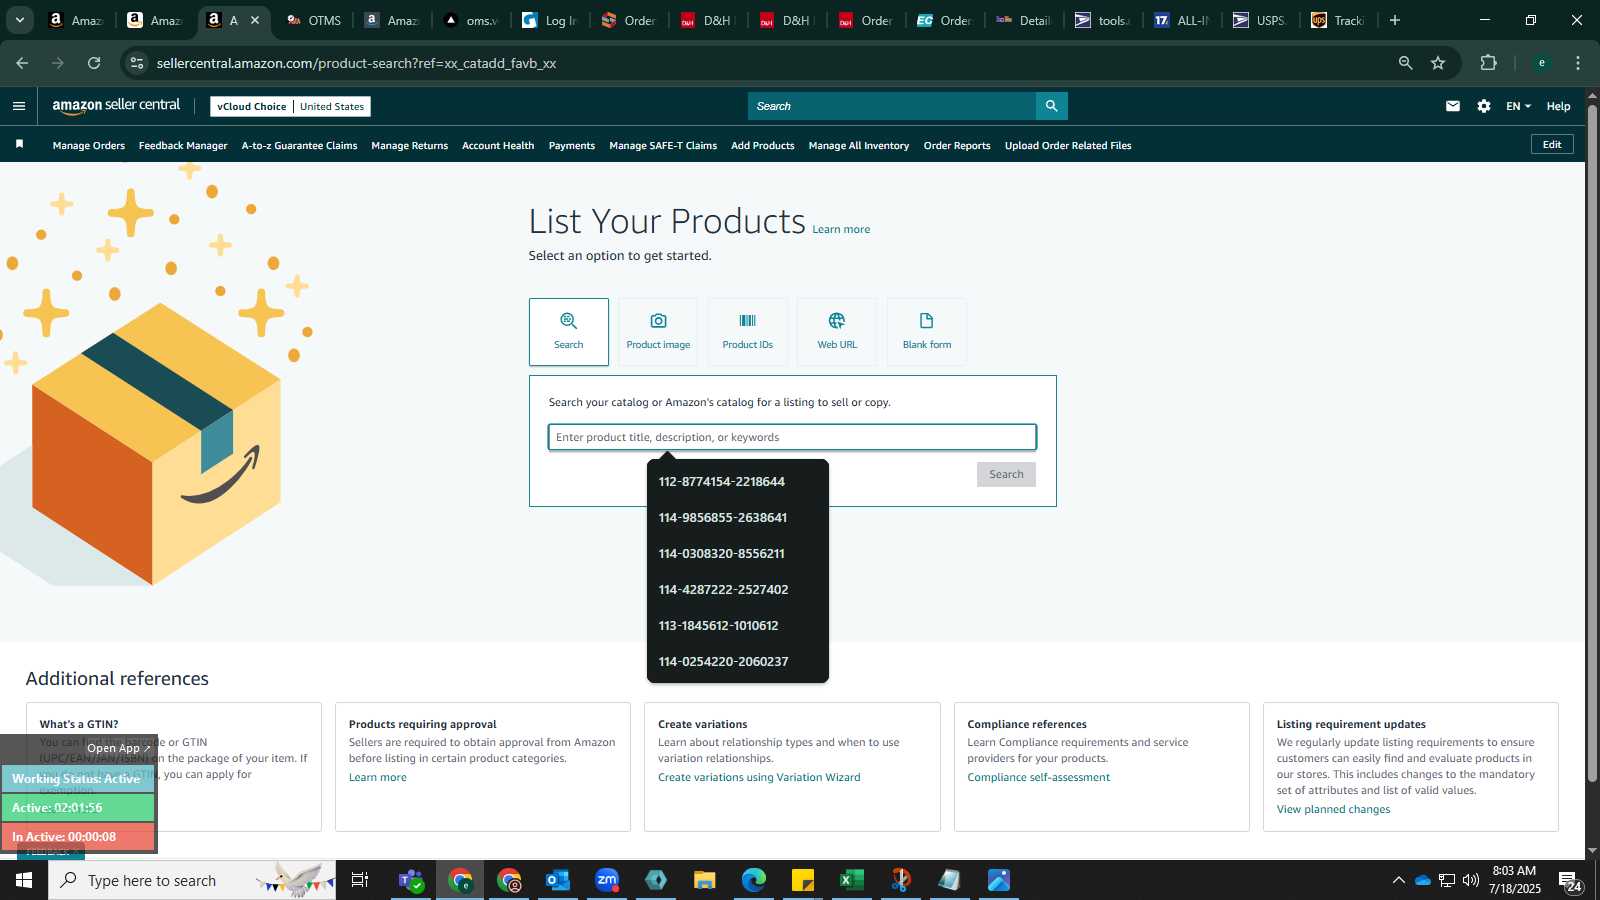This screenshot has width=1600, height=900.
Task: Open Microsoft Edge from the taskbar
Action: pos(754,880)
